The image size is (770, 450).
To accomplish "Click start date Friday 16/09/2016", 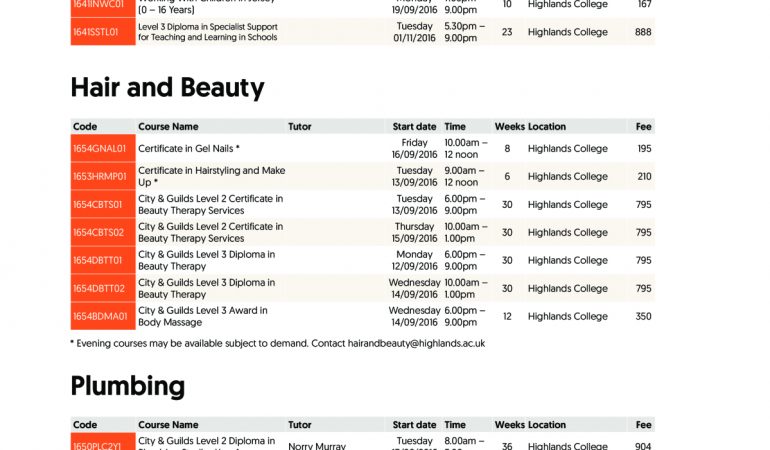I will point(414,148).
